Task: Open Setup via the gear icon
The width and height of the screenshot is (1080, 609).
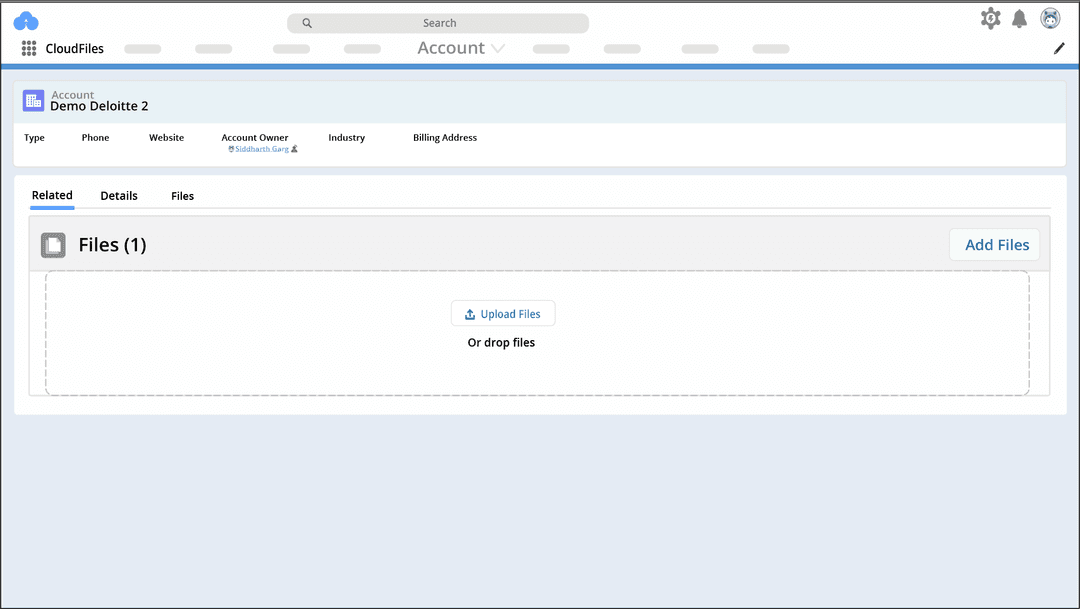Action: point(990,18)
